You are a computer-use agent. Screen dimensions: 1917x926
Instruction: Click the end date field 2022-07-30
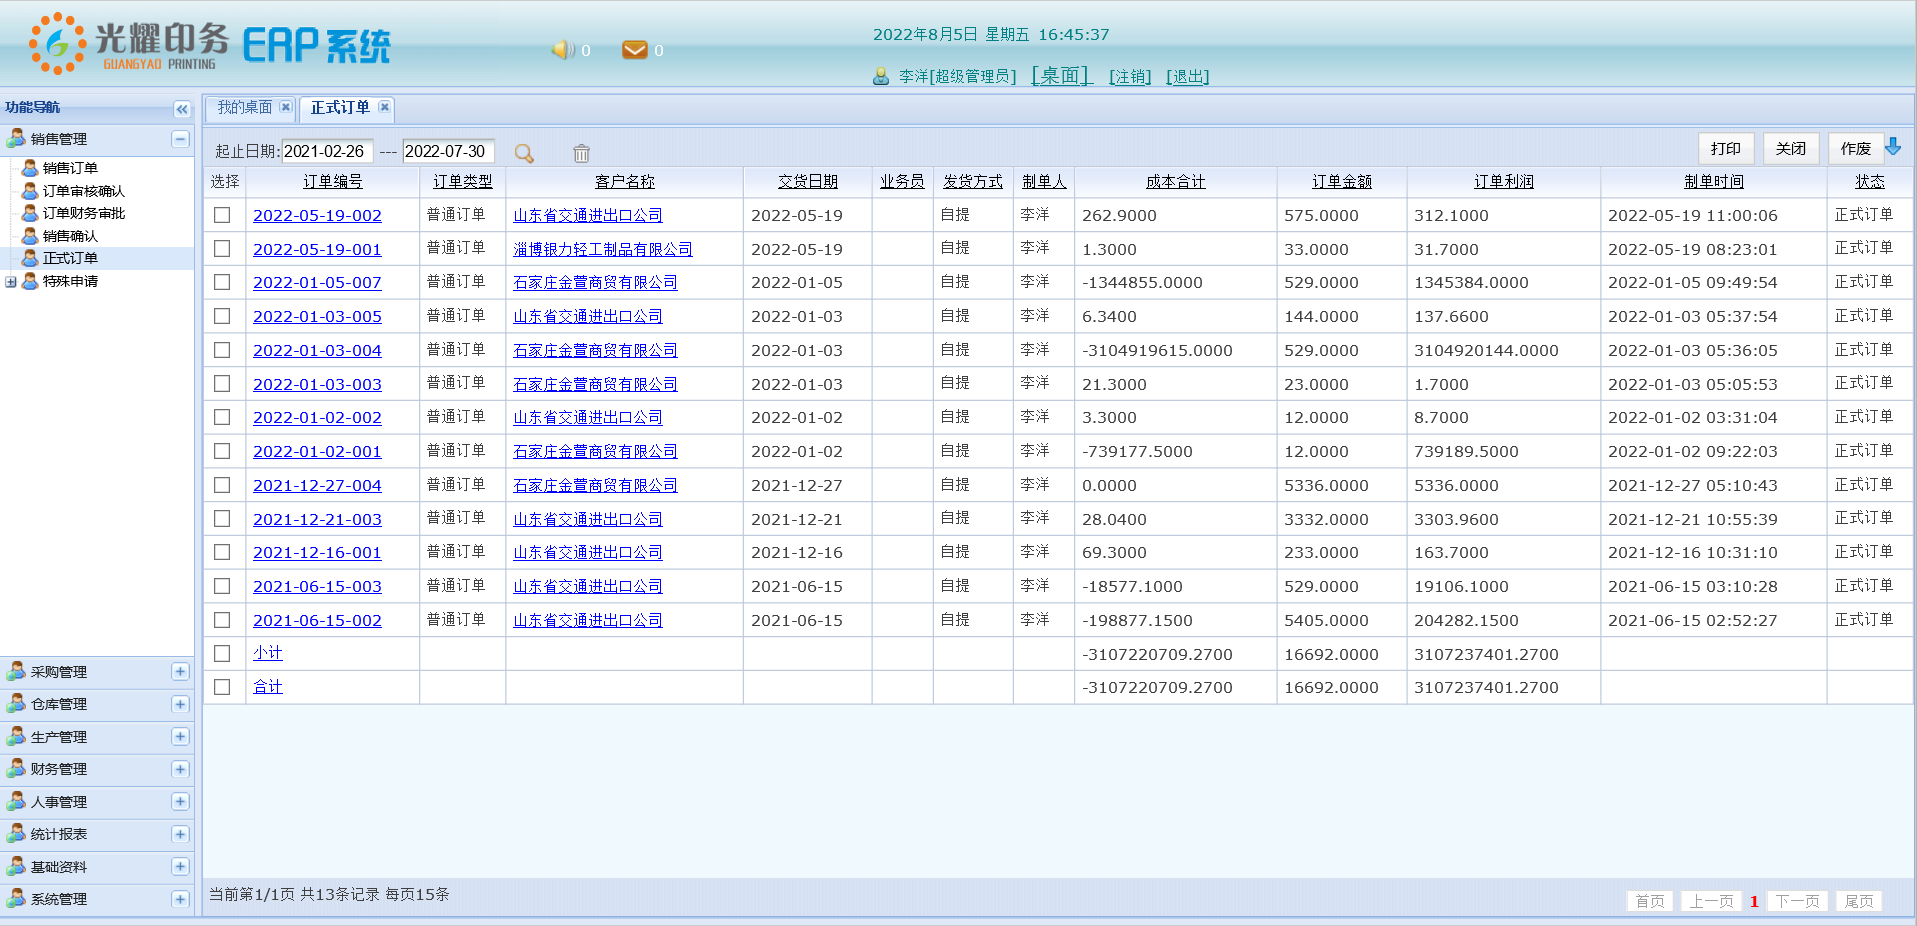click(448, 151)
